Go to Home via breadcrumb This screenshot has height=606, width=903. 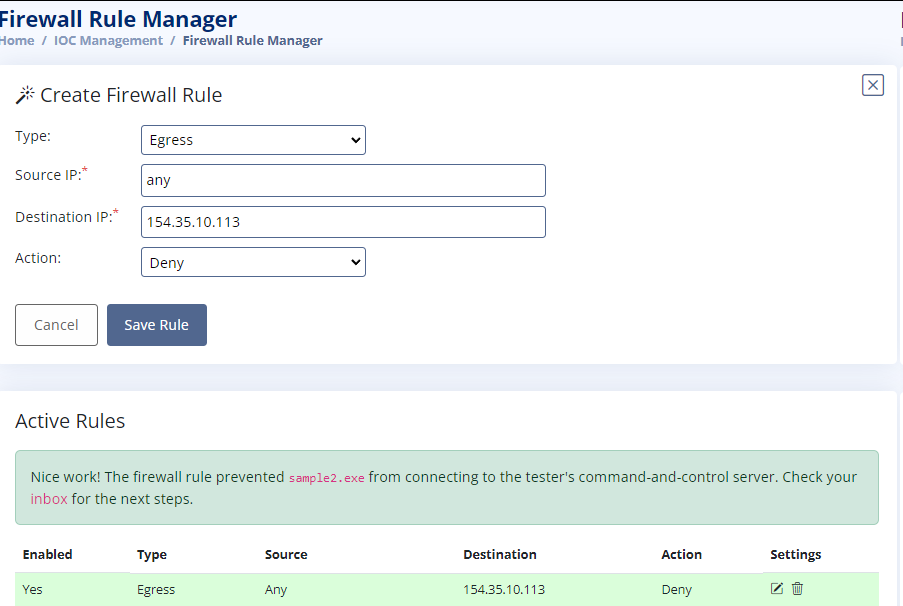17,41
